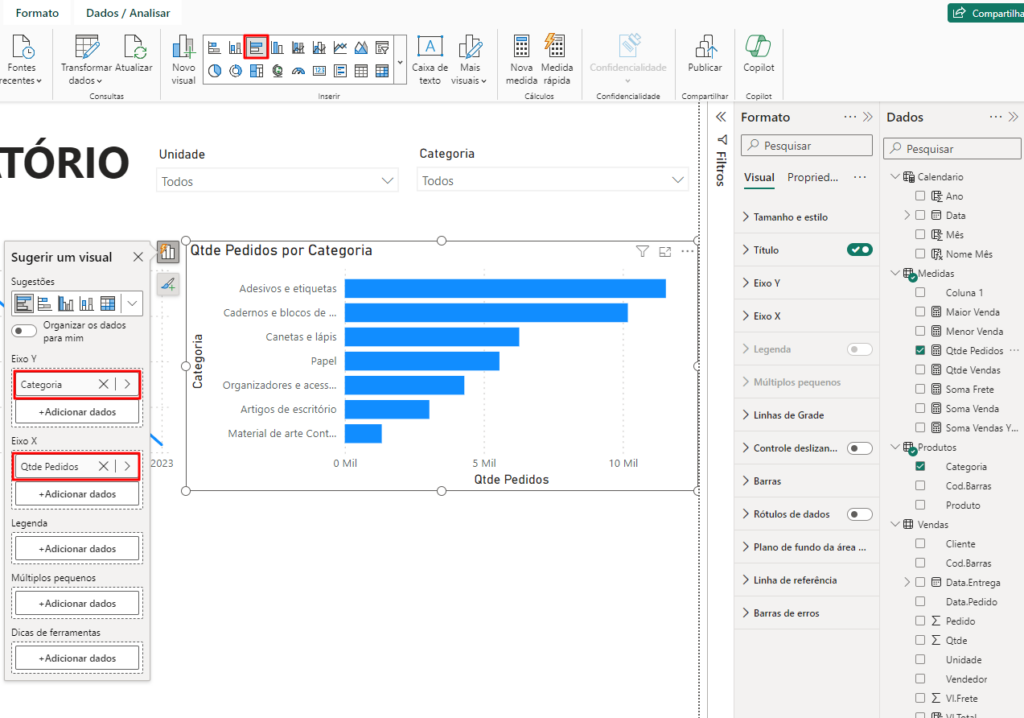Click the Atualizar refresh icon
The width and height of the screenshot is (1024, 718).
(134, 47)
